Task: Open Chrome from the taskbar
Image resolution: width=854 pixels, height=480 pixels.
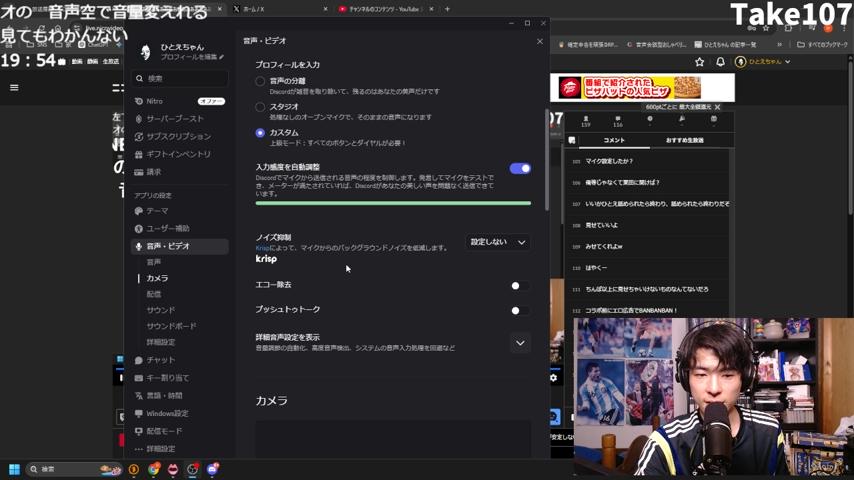Action: pos(154,469)
